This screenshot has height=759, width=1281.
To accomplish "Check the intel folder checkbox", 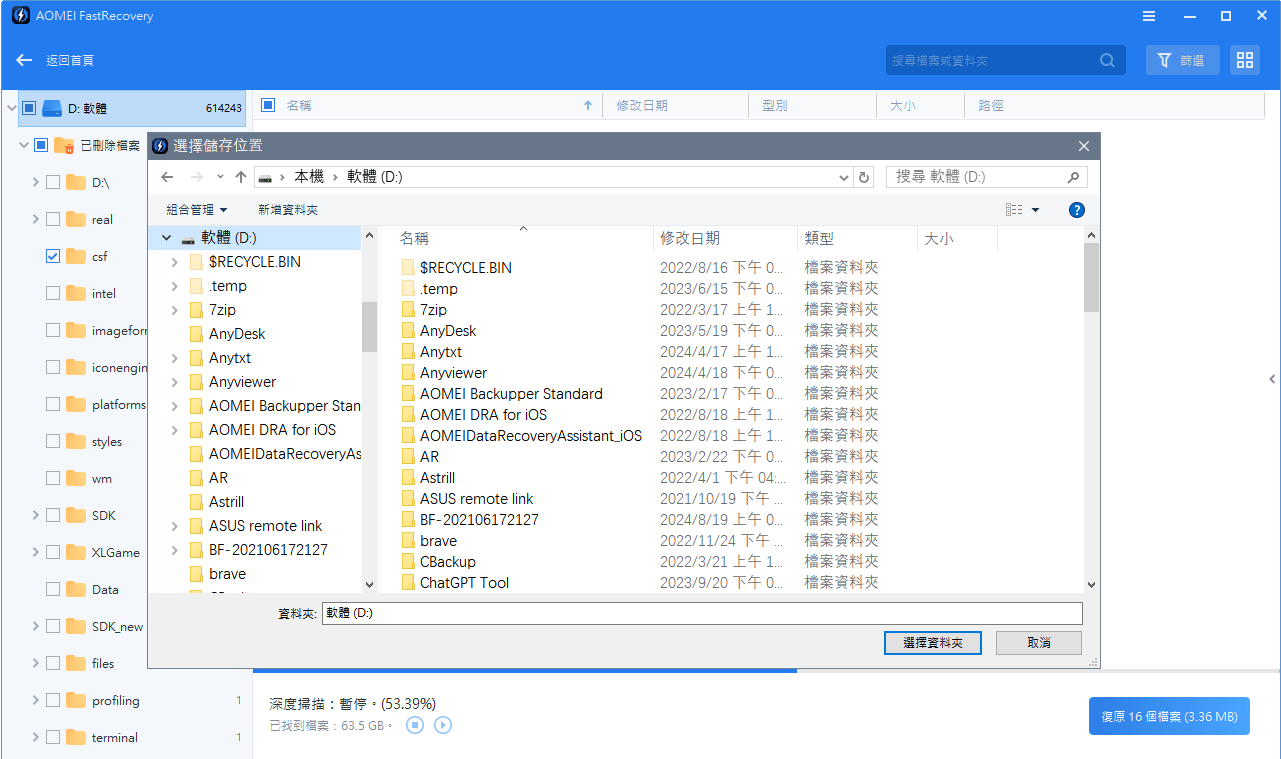I will 53,293.
